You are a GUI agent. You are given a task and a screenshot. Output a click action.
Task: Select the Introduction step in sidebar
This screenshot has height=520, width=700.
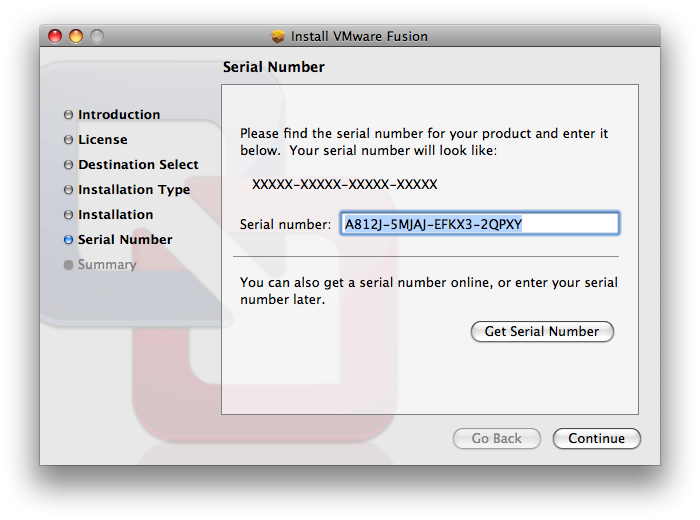pos(112,115)
